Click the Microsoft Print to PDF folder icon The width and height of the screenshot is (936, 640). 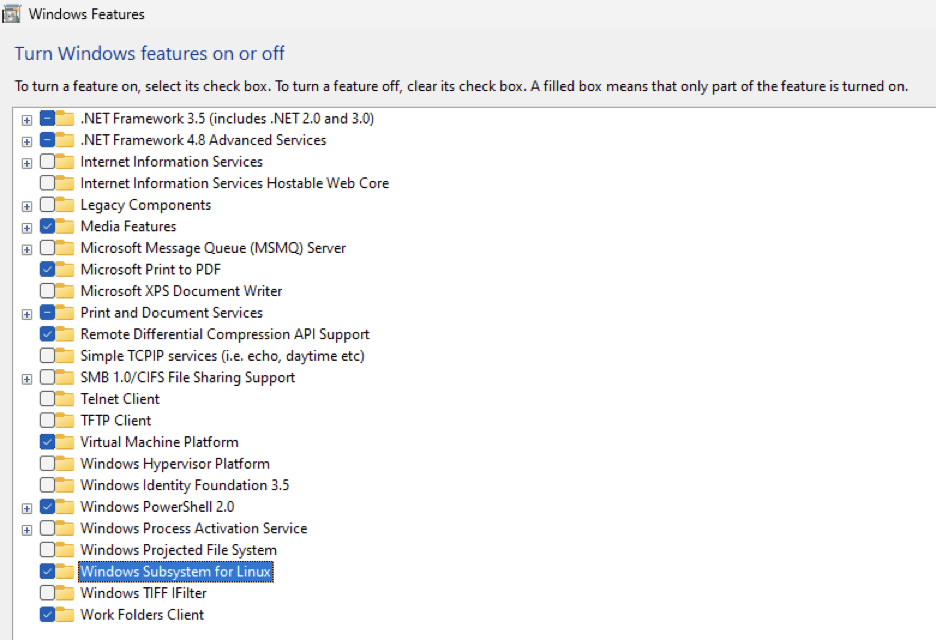pyautogui.click(x=66, y=270)
